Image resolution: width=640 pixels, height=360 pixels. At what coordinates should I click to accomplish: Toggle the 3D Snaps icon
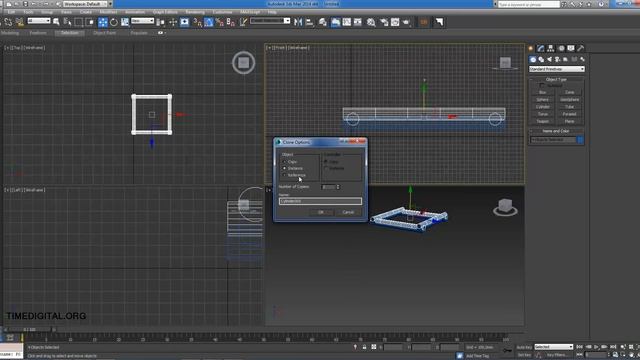[197, 22]
